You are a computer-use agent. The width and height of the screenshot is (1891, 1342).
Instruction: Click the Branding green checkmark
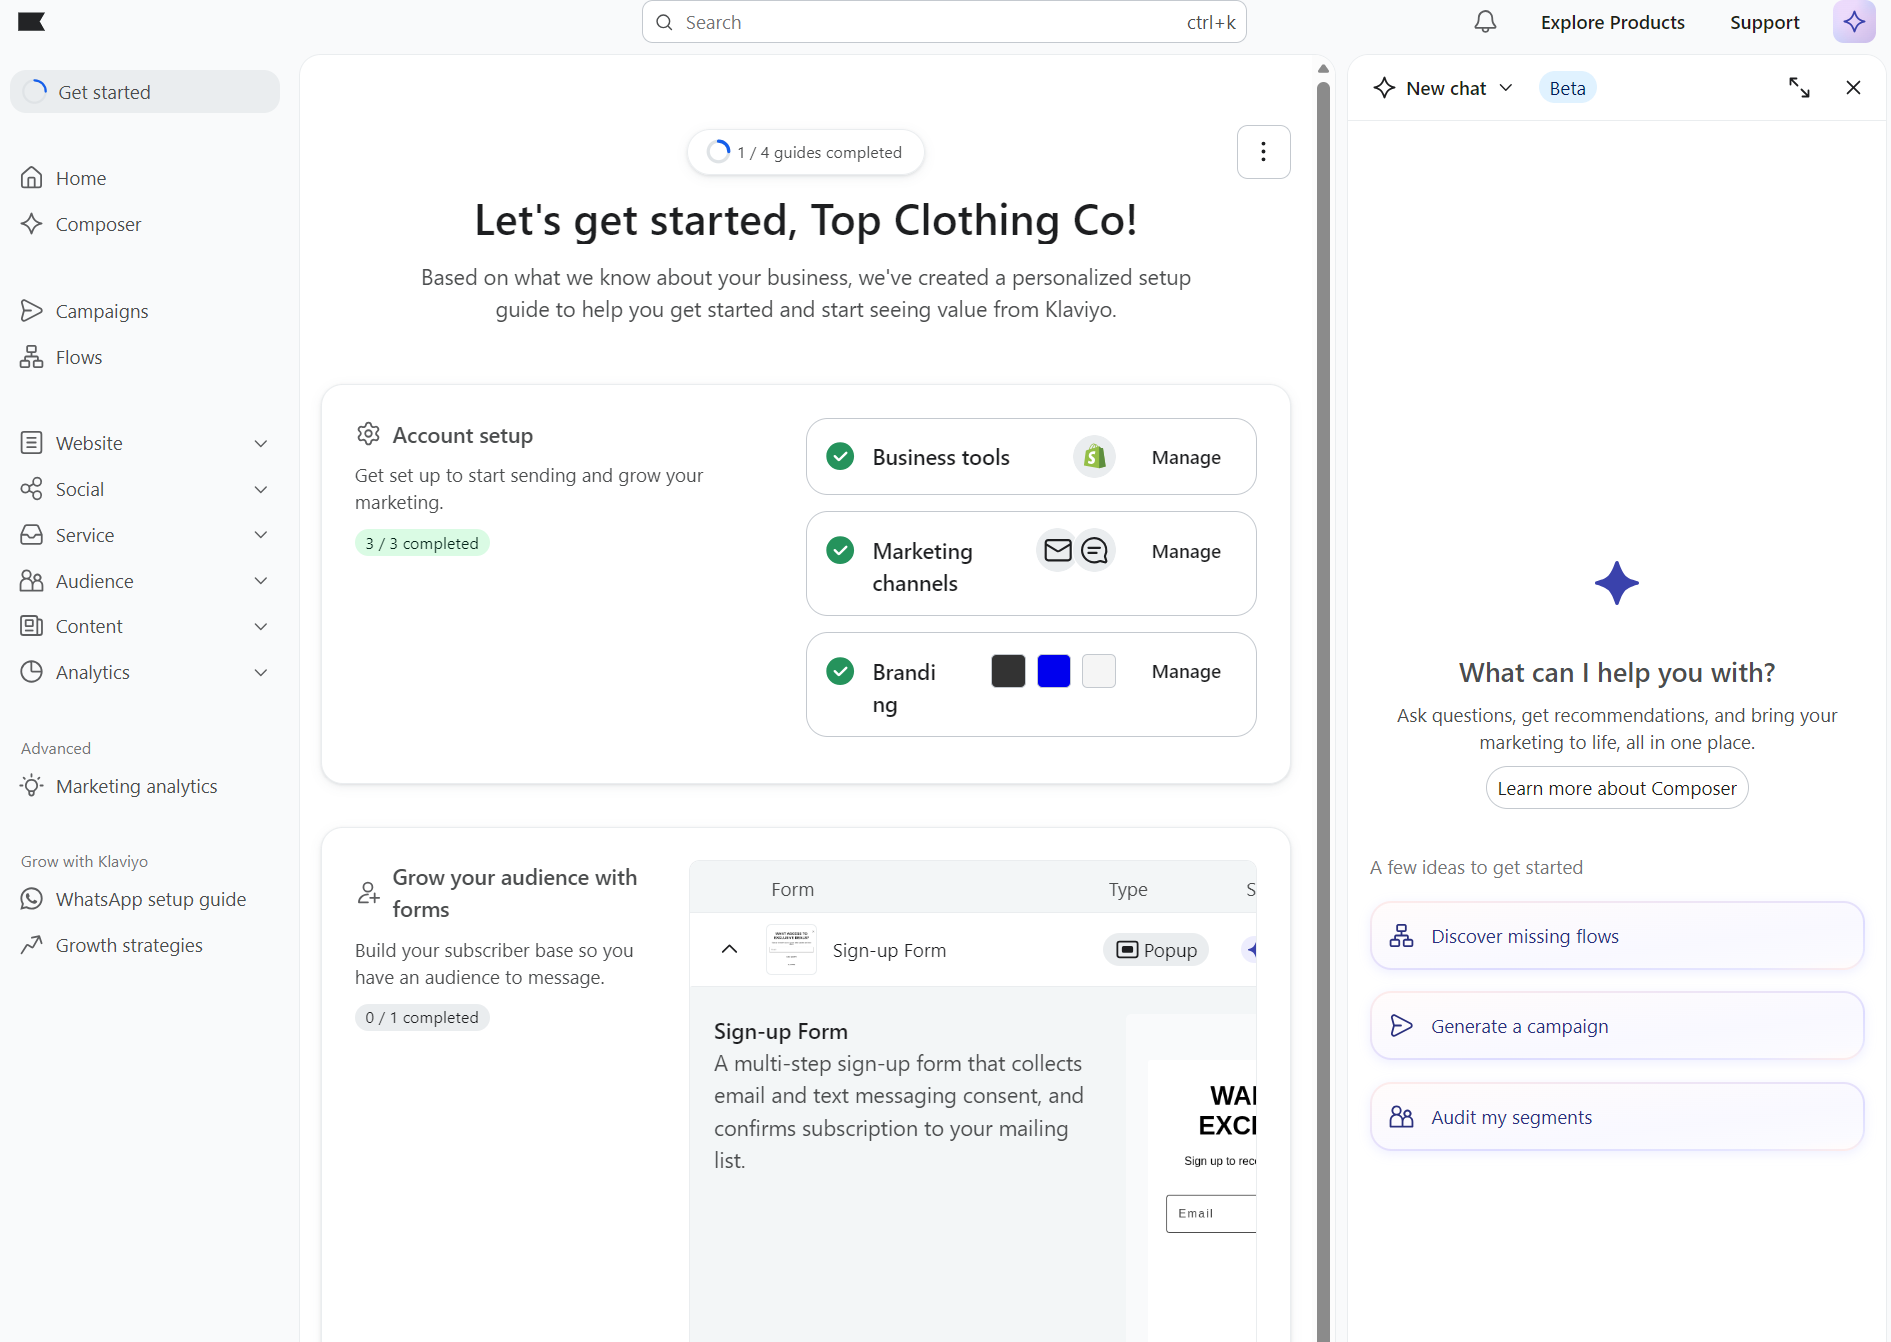[840, 671]
